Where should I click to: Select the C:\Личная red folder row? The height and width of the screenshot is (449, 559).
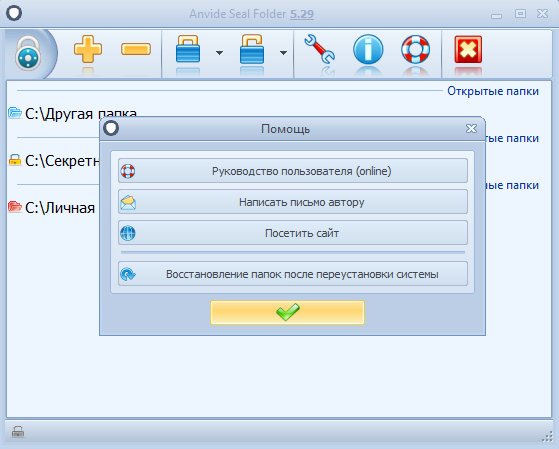click(x=52, y=208)
